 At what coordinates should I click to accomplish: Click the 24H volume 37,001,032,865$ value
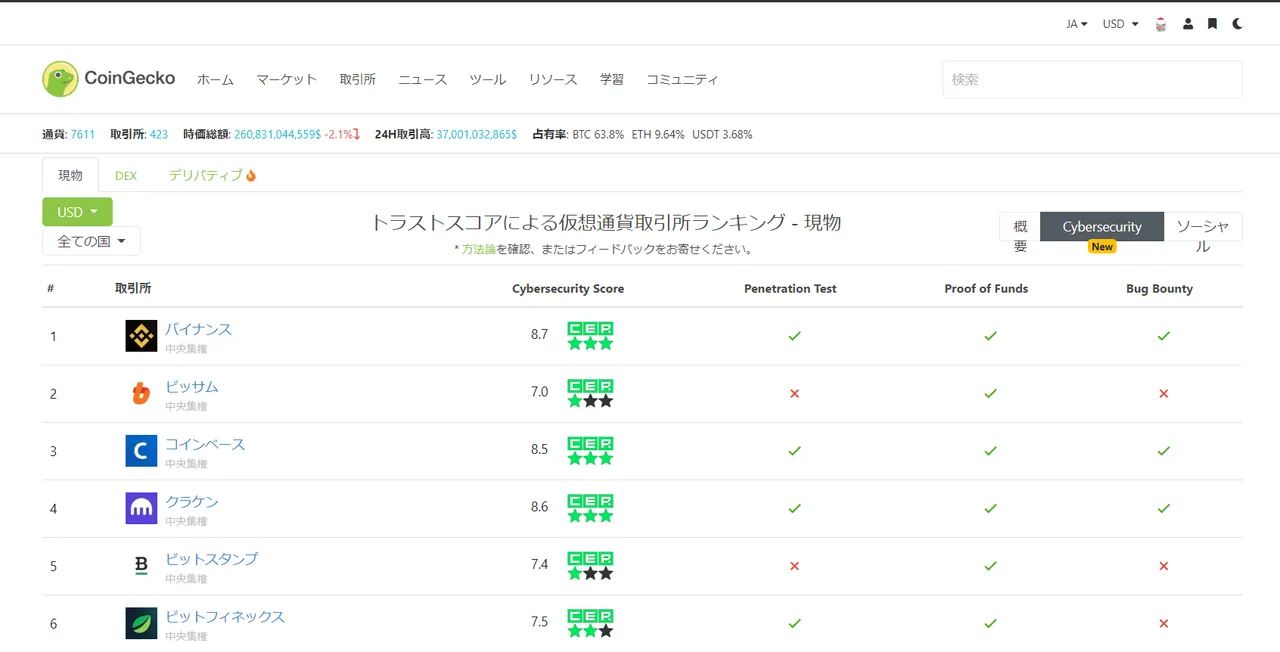point(477,134)
